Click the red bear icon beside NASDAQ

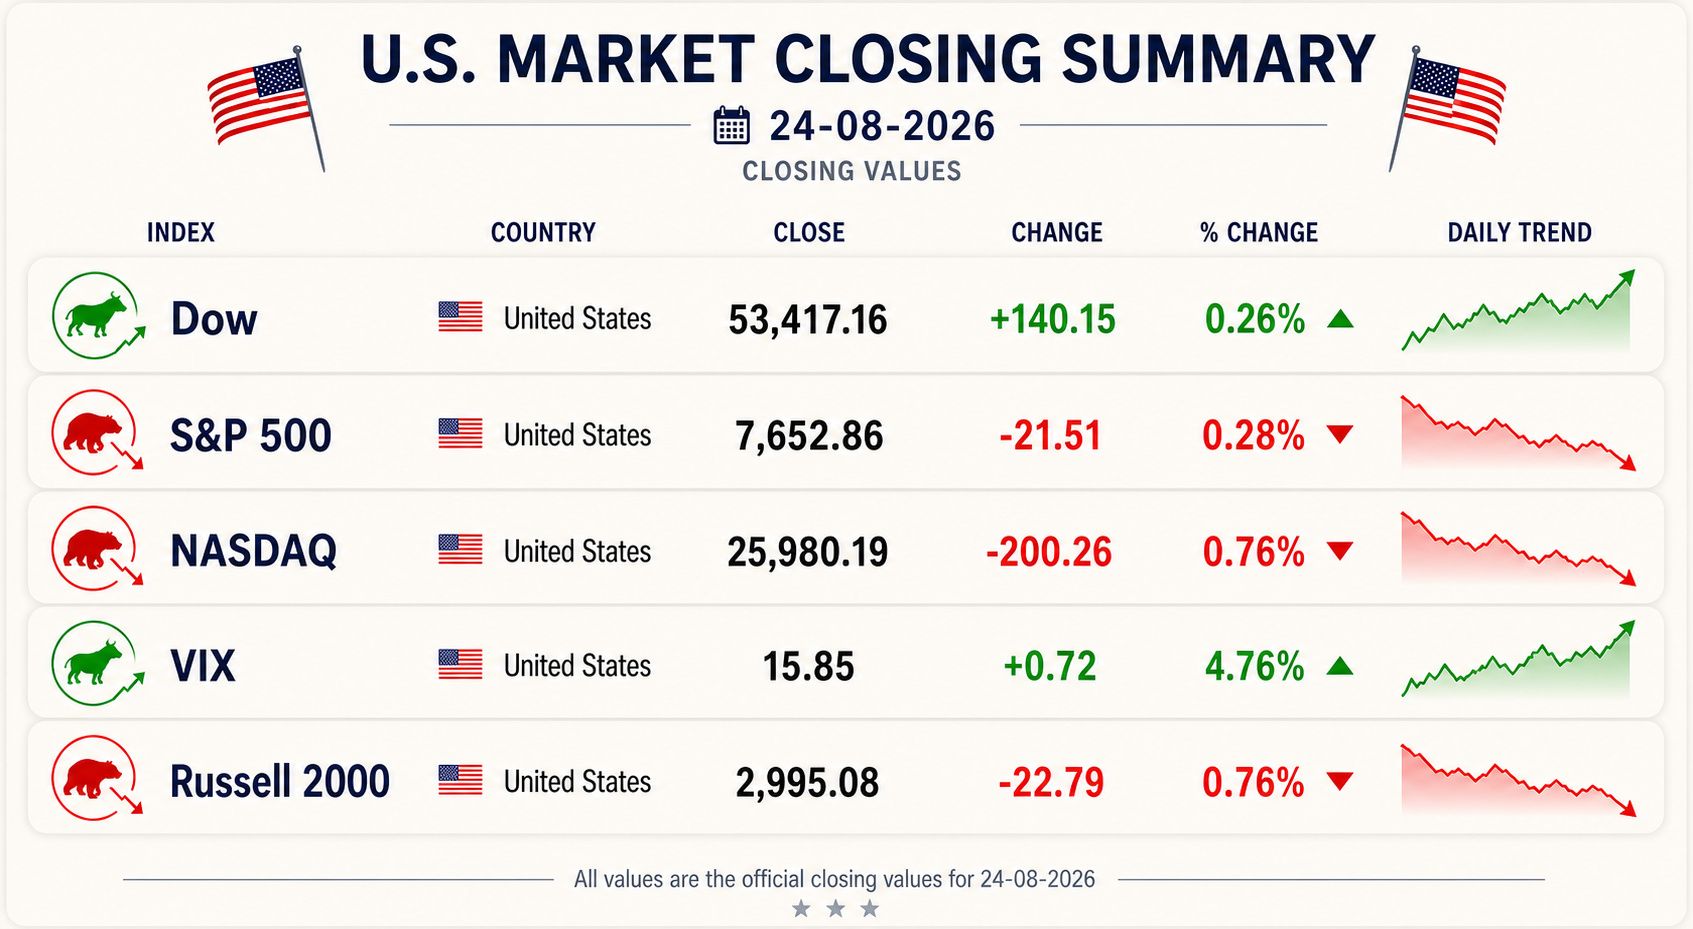pos(98,548)
